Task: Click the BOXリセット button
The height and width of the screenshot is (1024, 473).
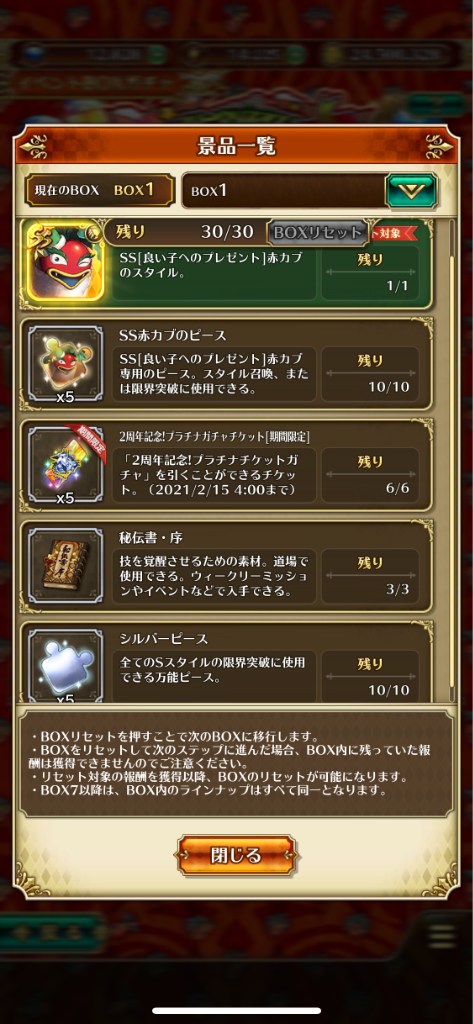Action: pyautogui.click(x=317, y=232)
